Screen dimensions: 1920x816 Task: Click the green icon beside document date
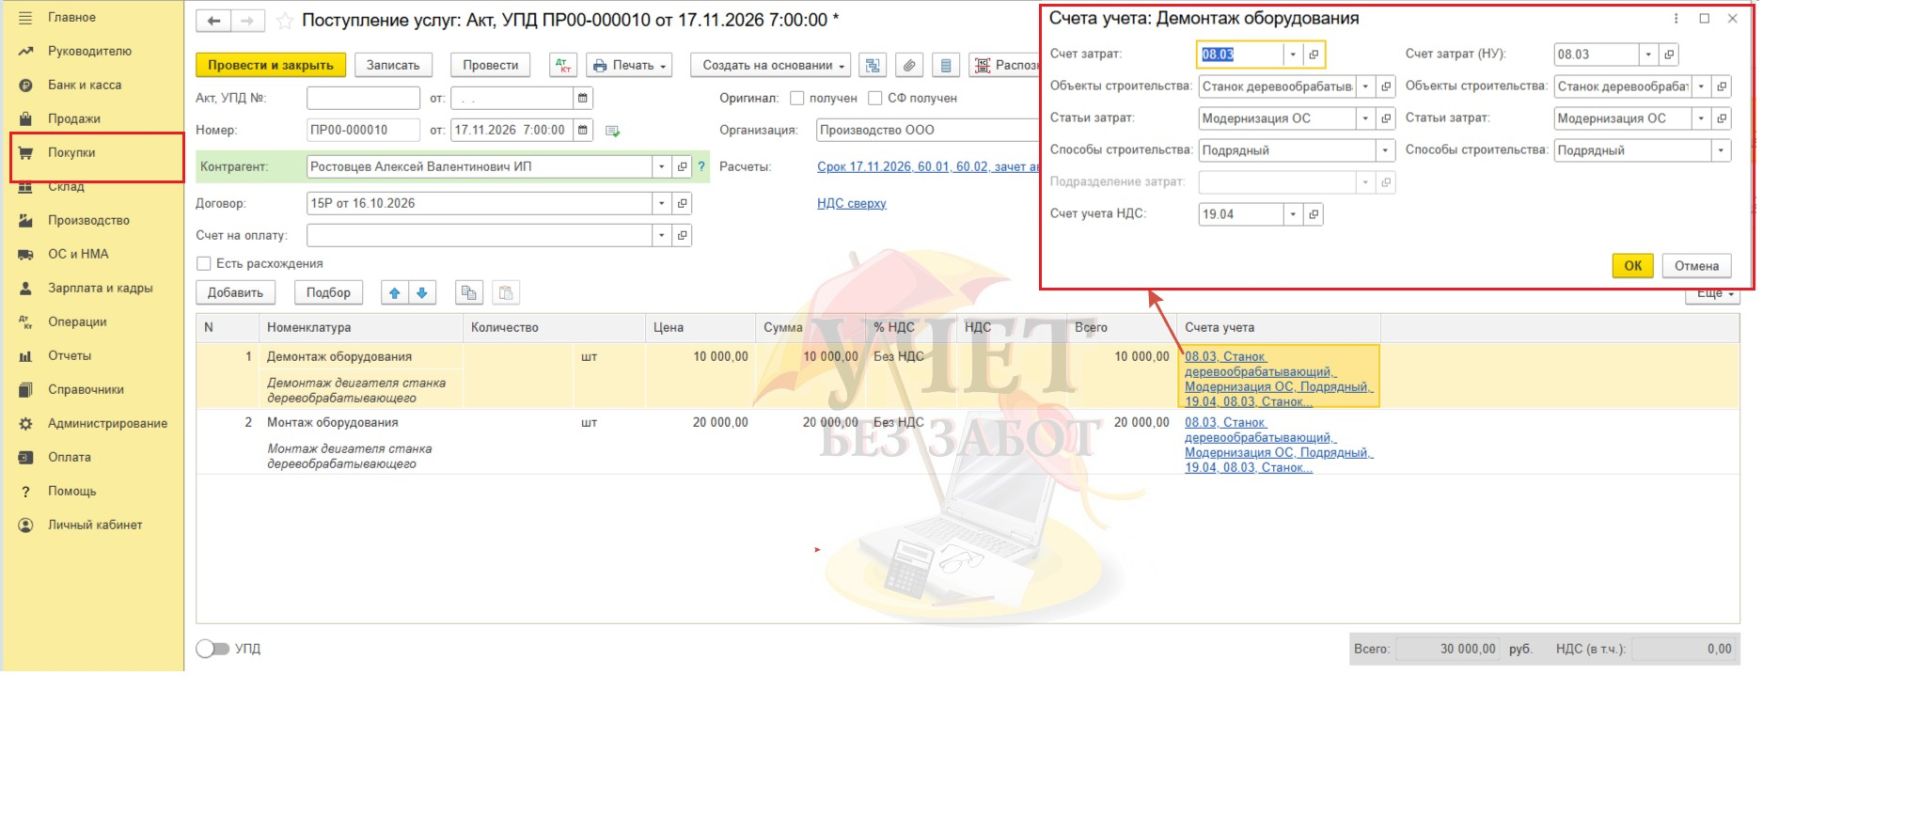point(613,131)
